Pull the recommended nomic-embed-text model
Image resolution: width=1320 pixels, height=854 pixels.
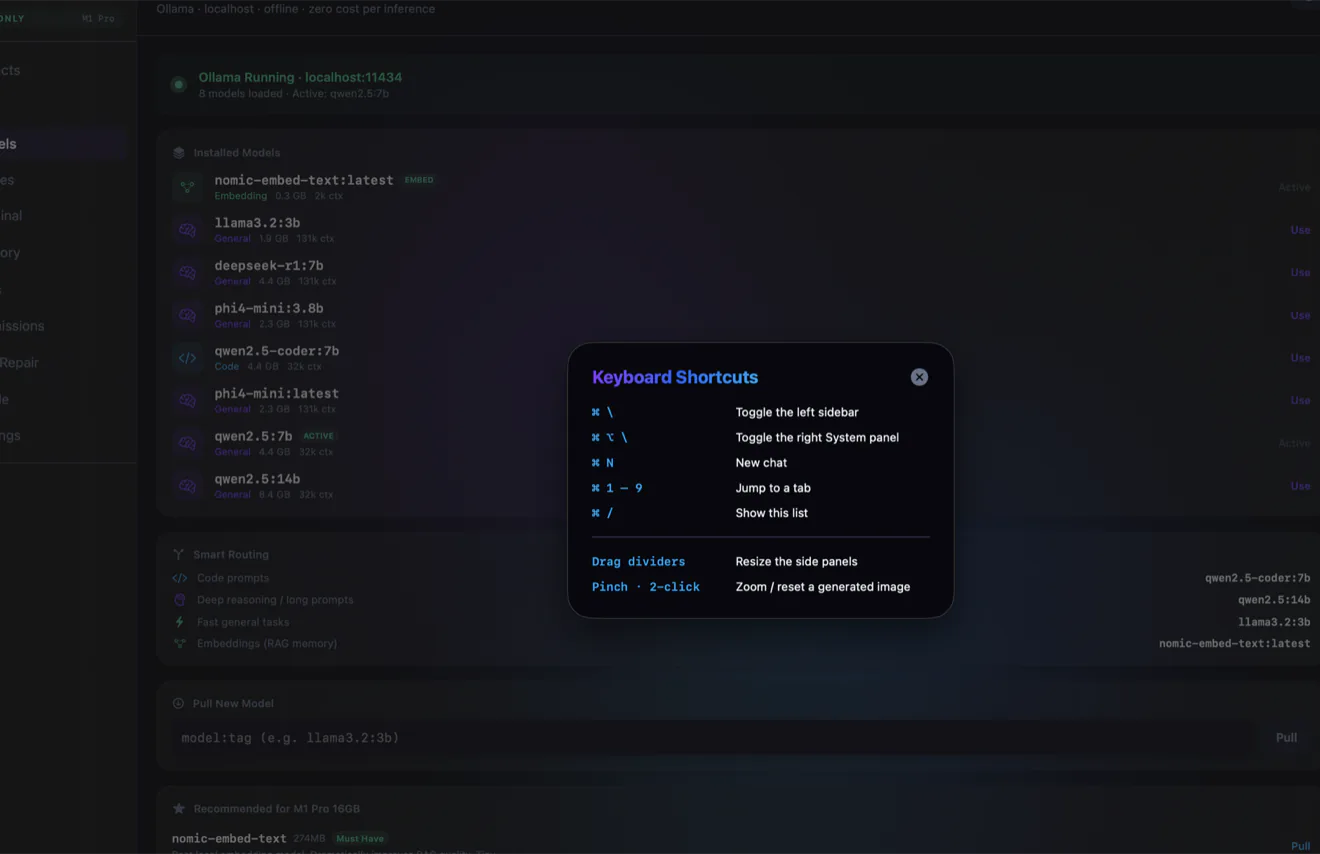tap(1300, 846)
